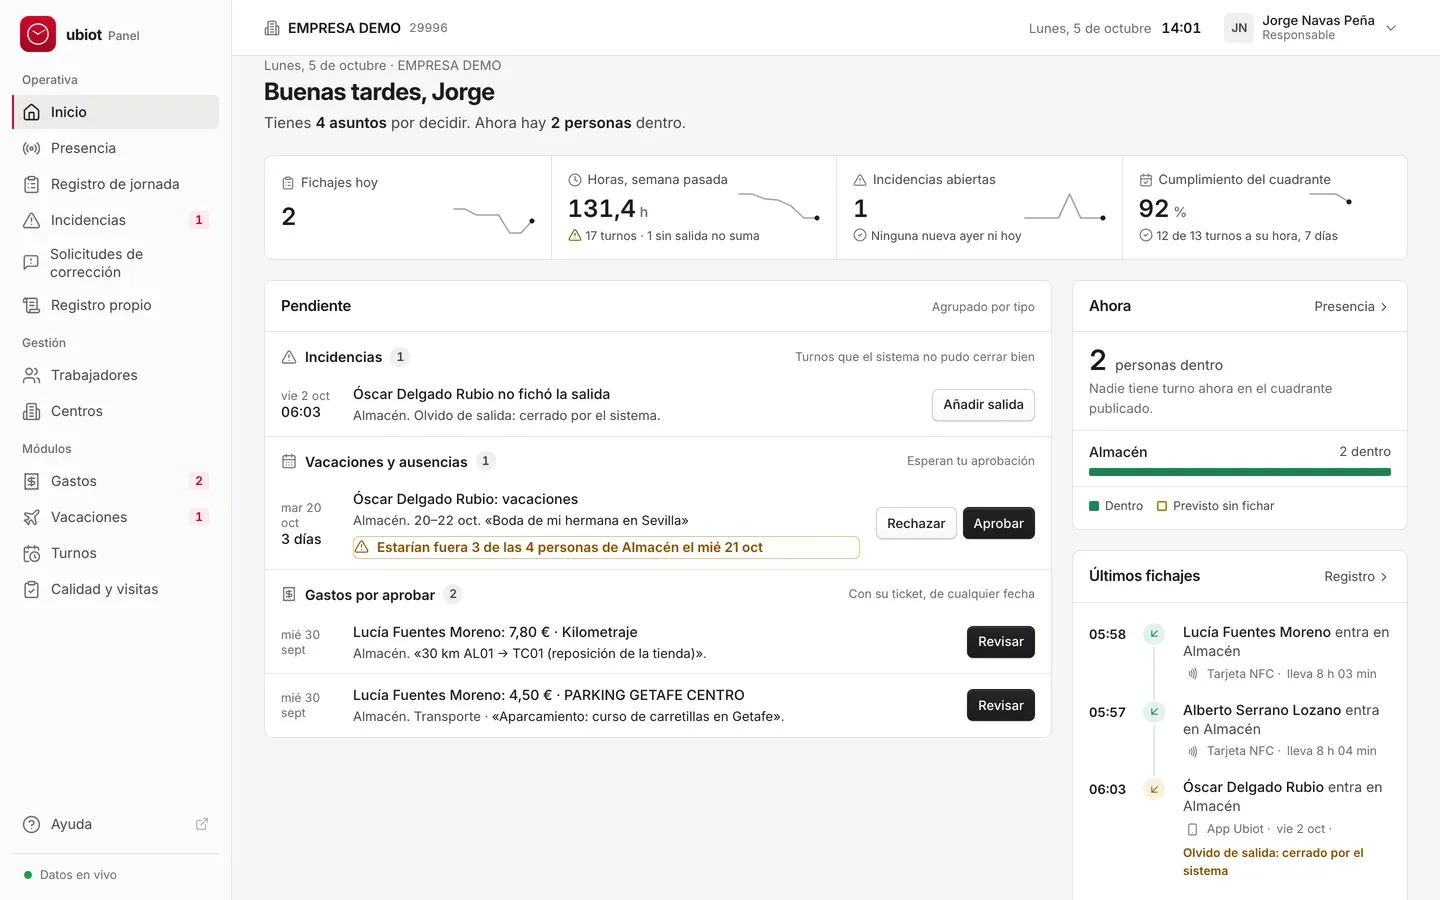Review the PARKING GETAFE CENTRO expense
This screenshot has height=900, width=1440.
click(x=1001, y=705)
